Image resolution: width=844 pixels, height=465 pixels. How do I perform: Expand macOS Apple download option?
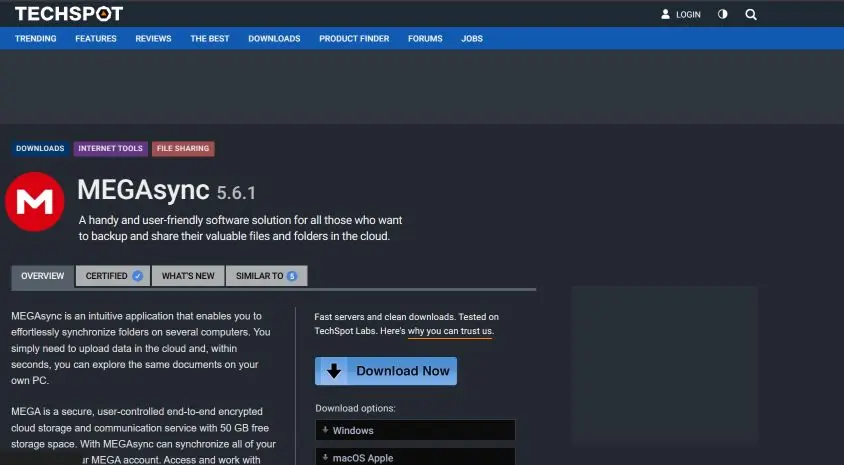(415, 457)
